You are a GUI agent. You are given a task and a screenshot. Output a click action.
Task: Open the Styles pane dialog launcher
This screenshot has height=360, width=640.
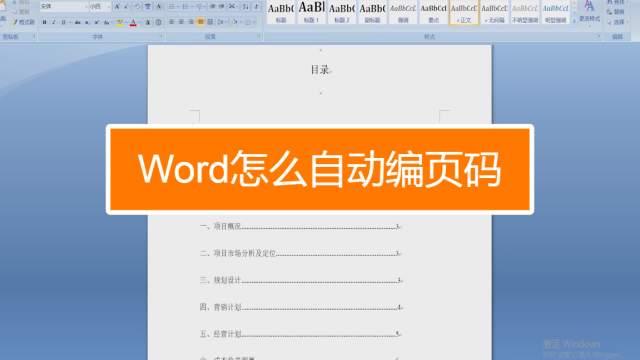tap(599, 36)
